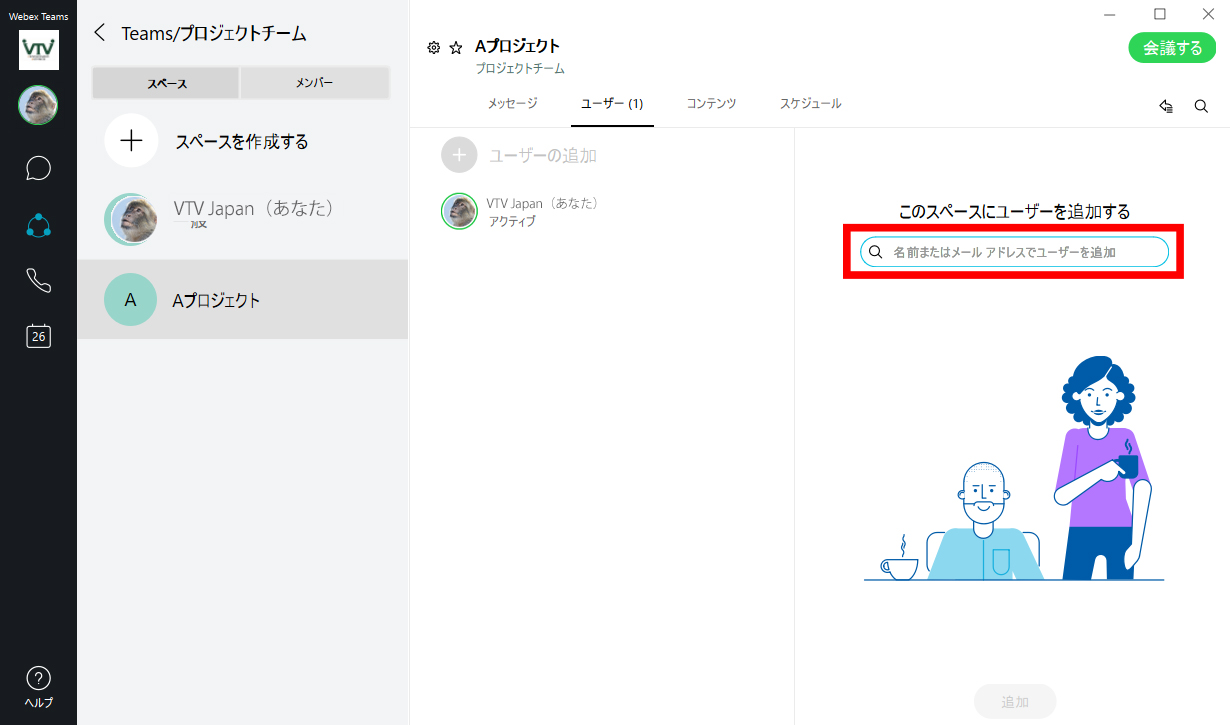
Task: Minimize the Webex Teams window
Action: (1112, 14)
